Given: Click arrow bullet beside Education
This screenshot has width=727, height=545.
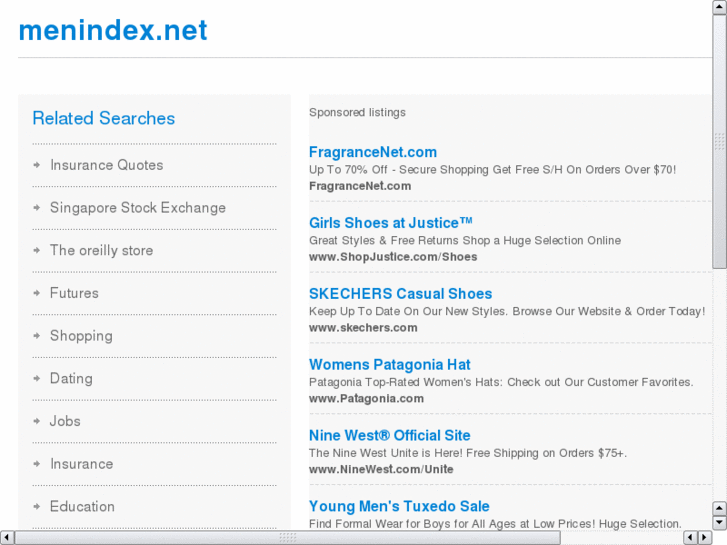Looking at the screenshot, I should (x=37, y=506).
